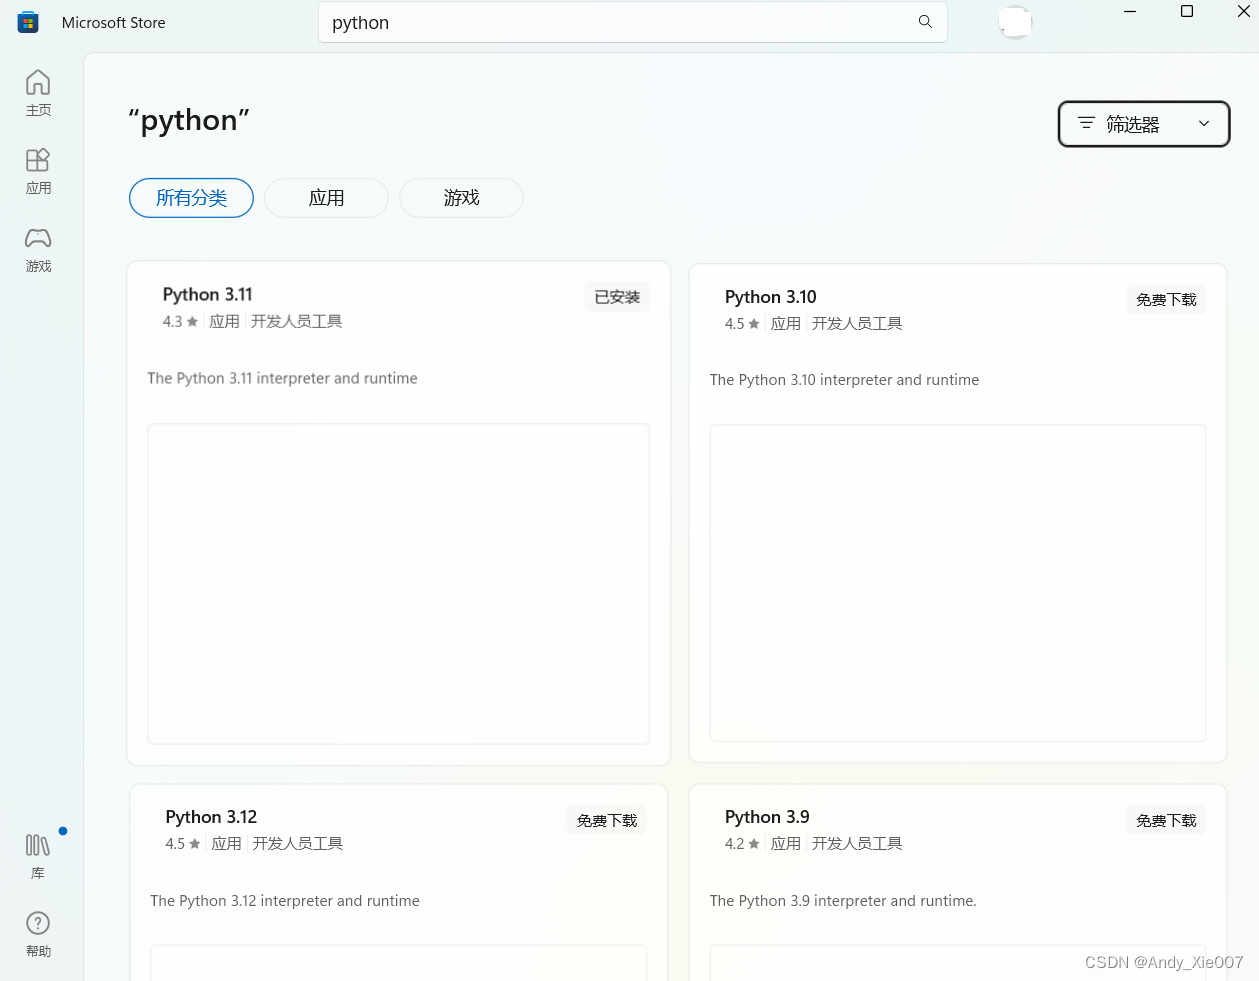Screen dimensions: 1259x981
Task: Open the Games section in sidebar
Action: 38,249
